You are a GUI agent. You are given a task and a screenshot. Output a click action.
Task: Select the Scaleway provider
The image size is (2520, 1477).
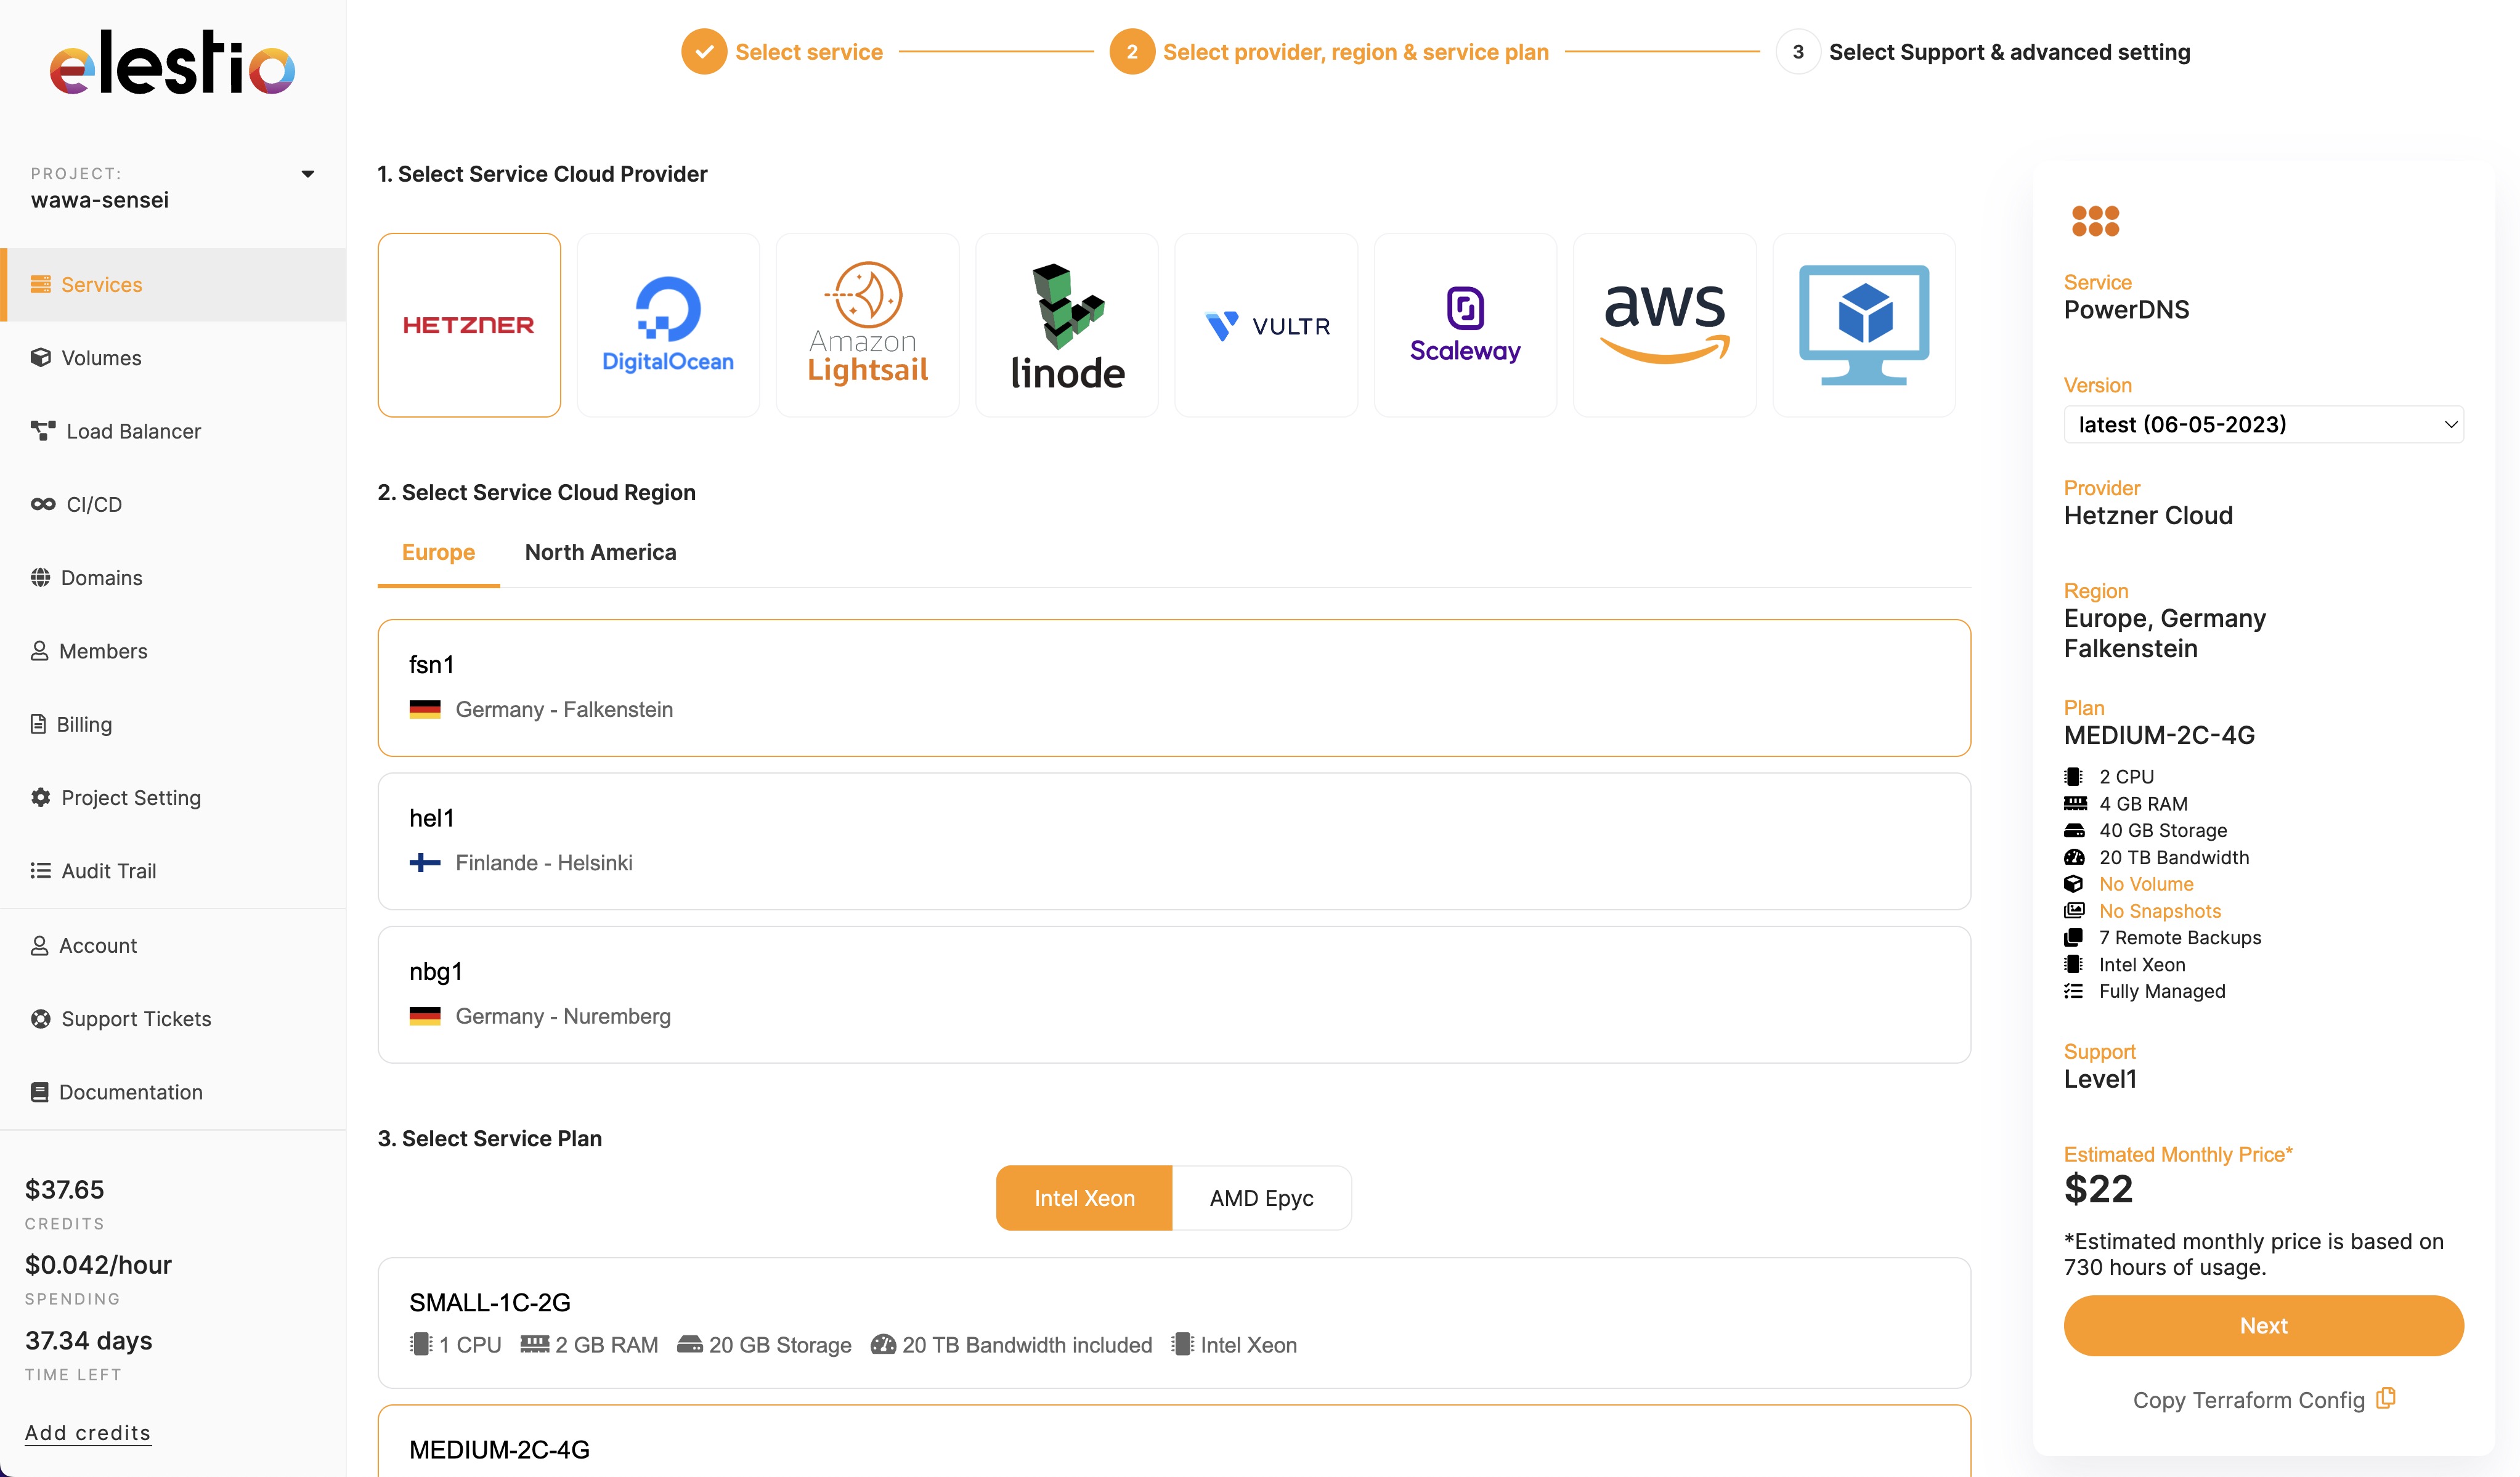click(1464, 324)
